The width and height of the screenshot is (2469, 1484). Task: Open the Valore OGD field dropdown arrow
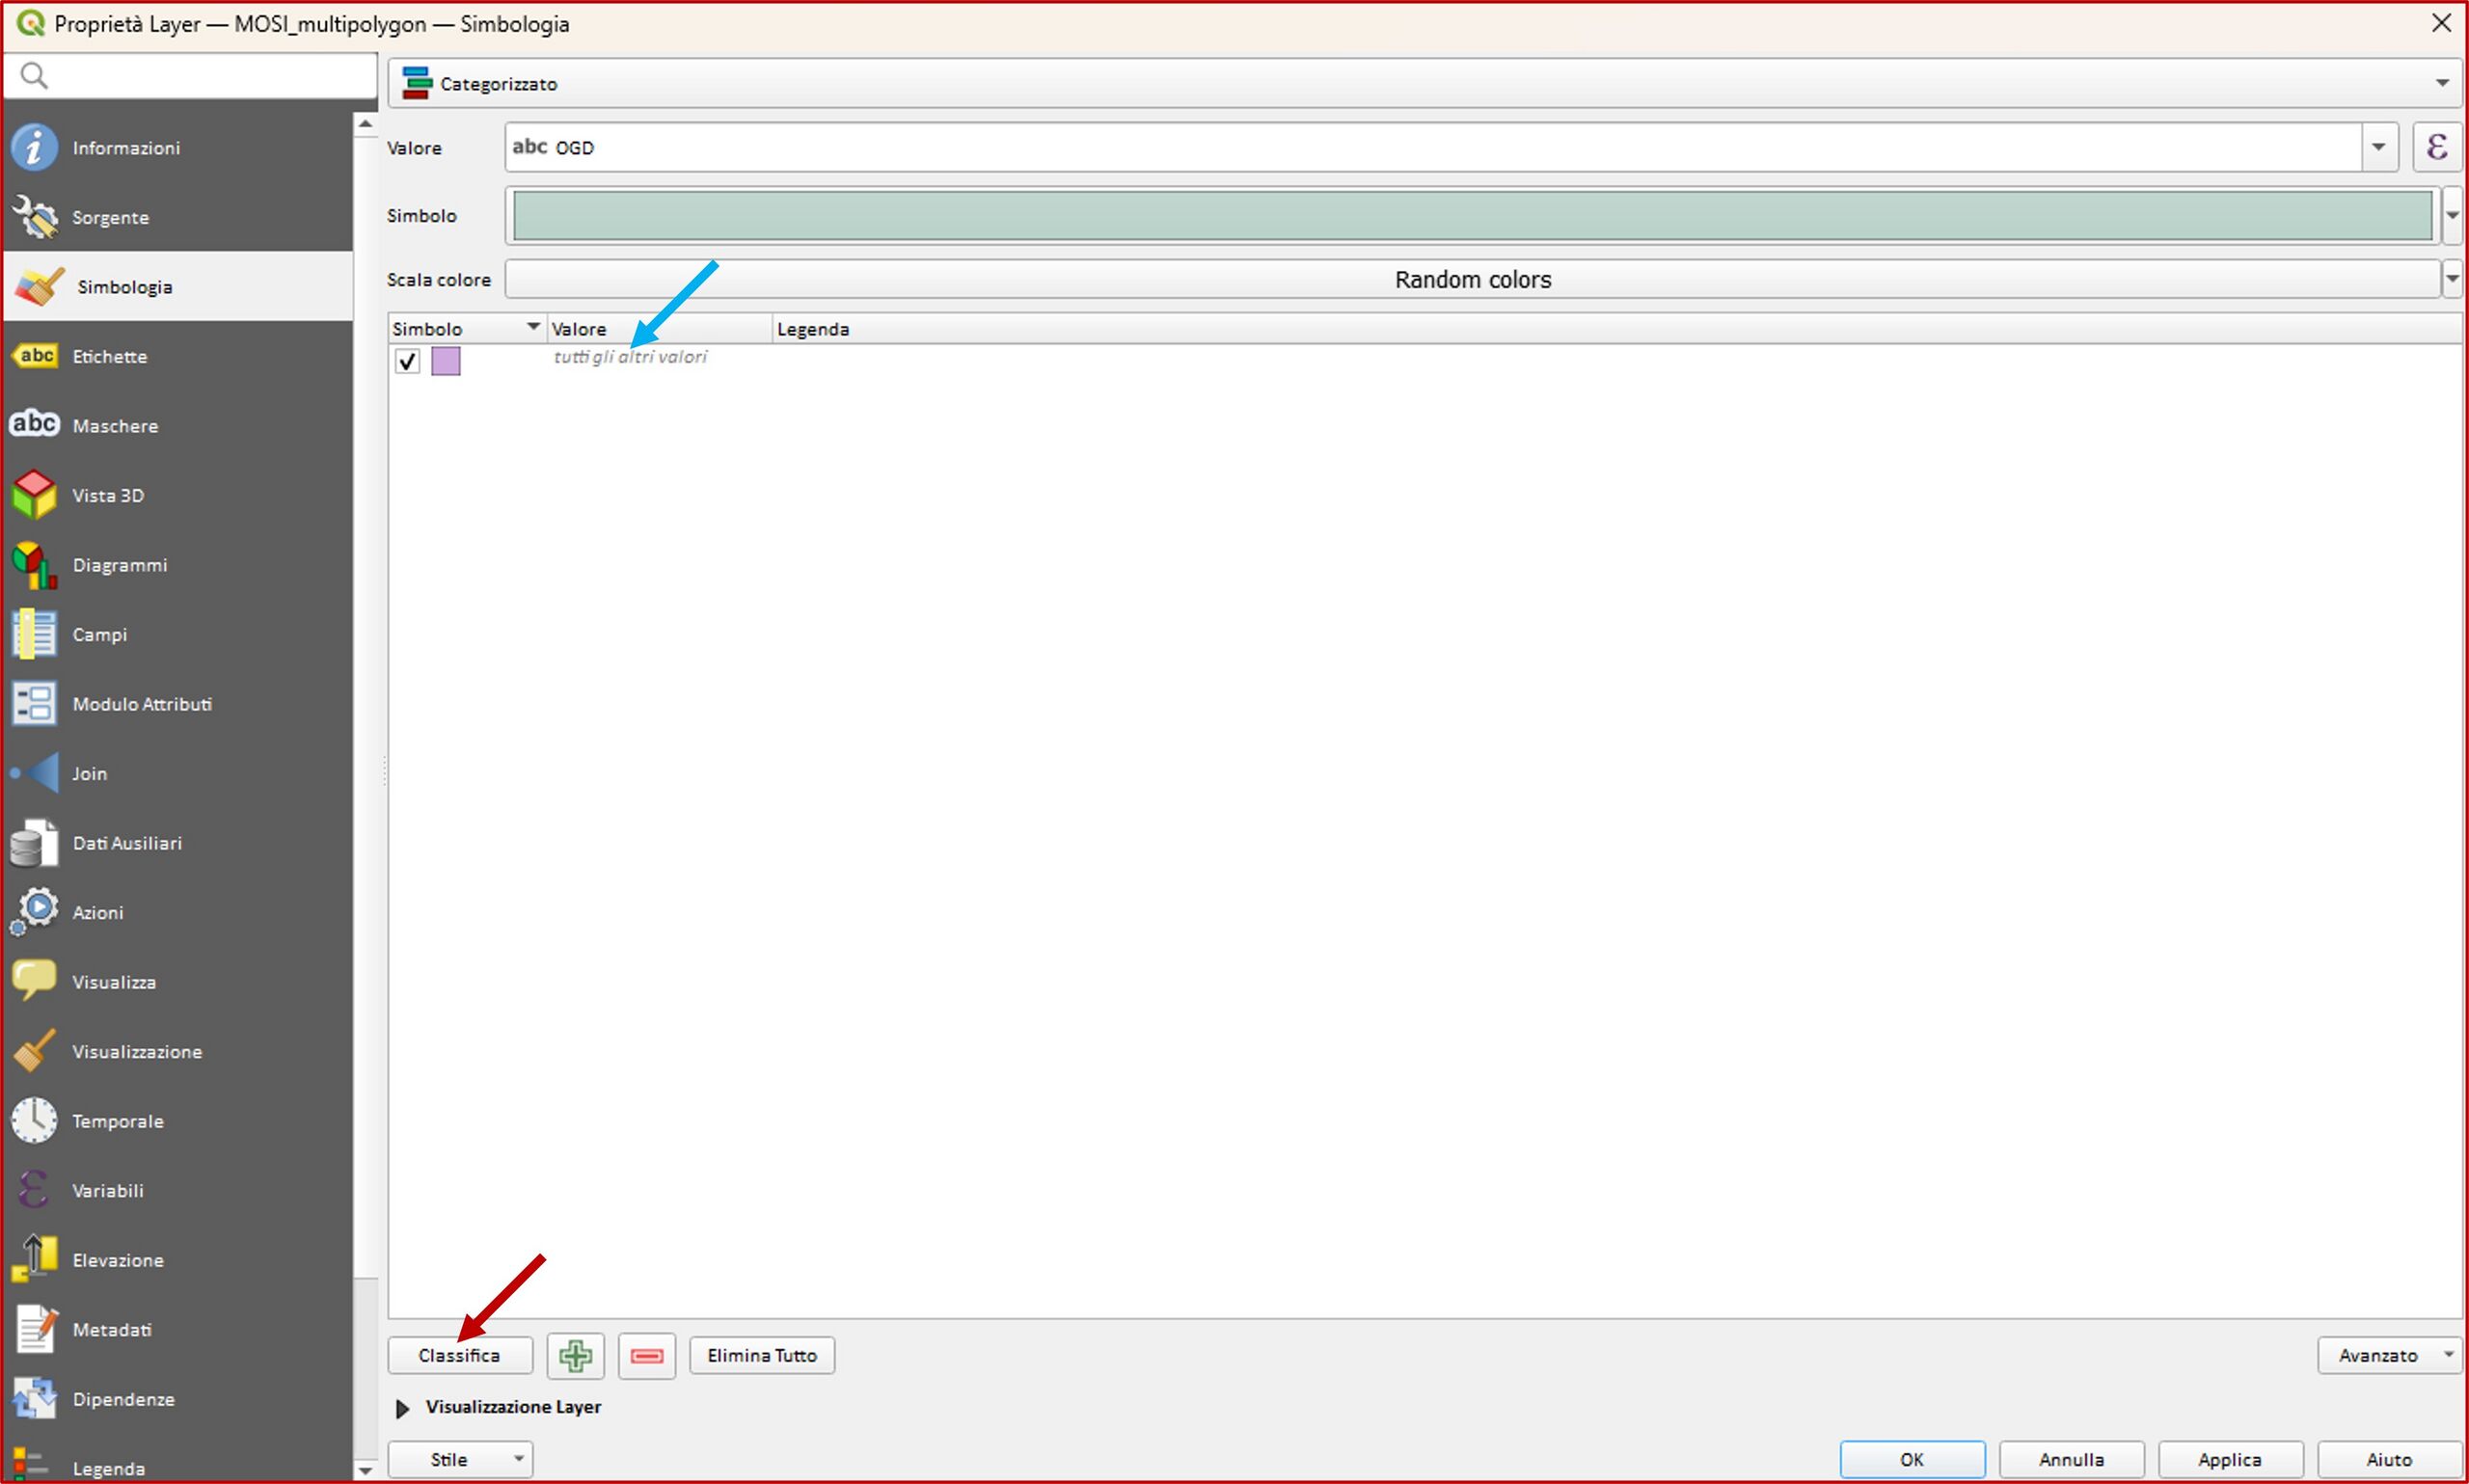2378,148
